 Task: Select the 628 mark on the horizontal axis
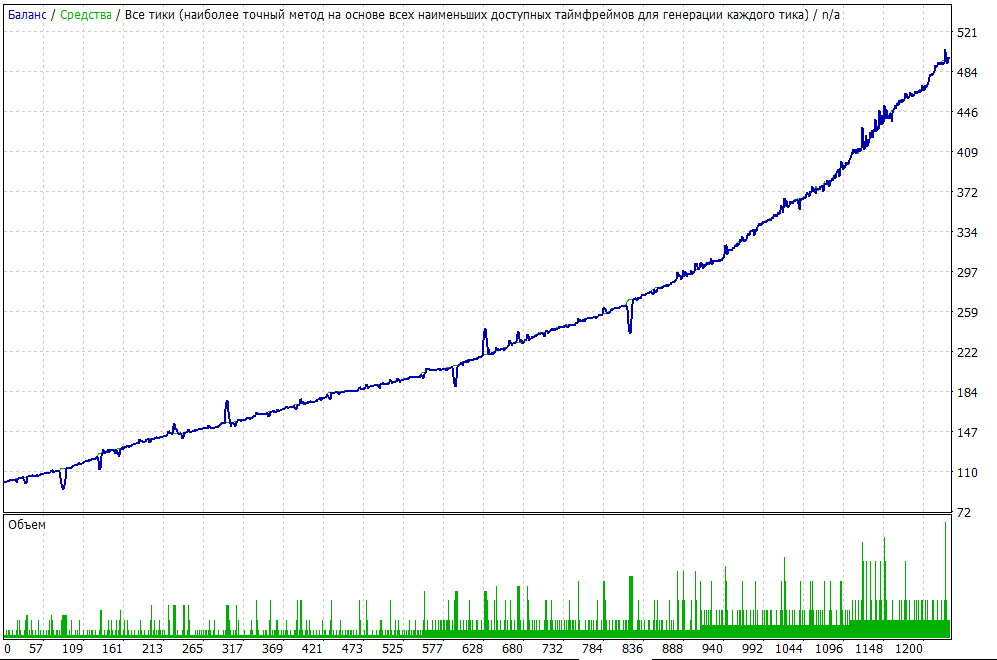click(x=473, y=649)
